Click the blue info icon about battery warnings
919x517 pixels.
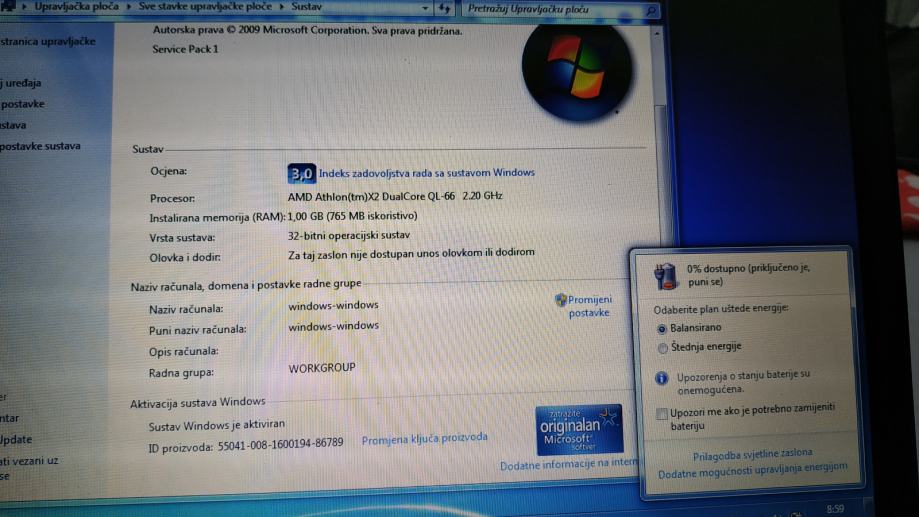[x=662, y=378]
